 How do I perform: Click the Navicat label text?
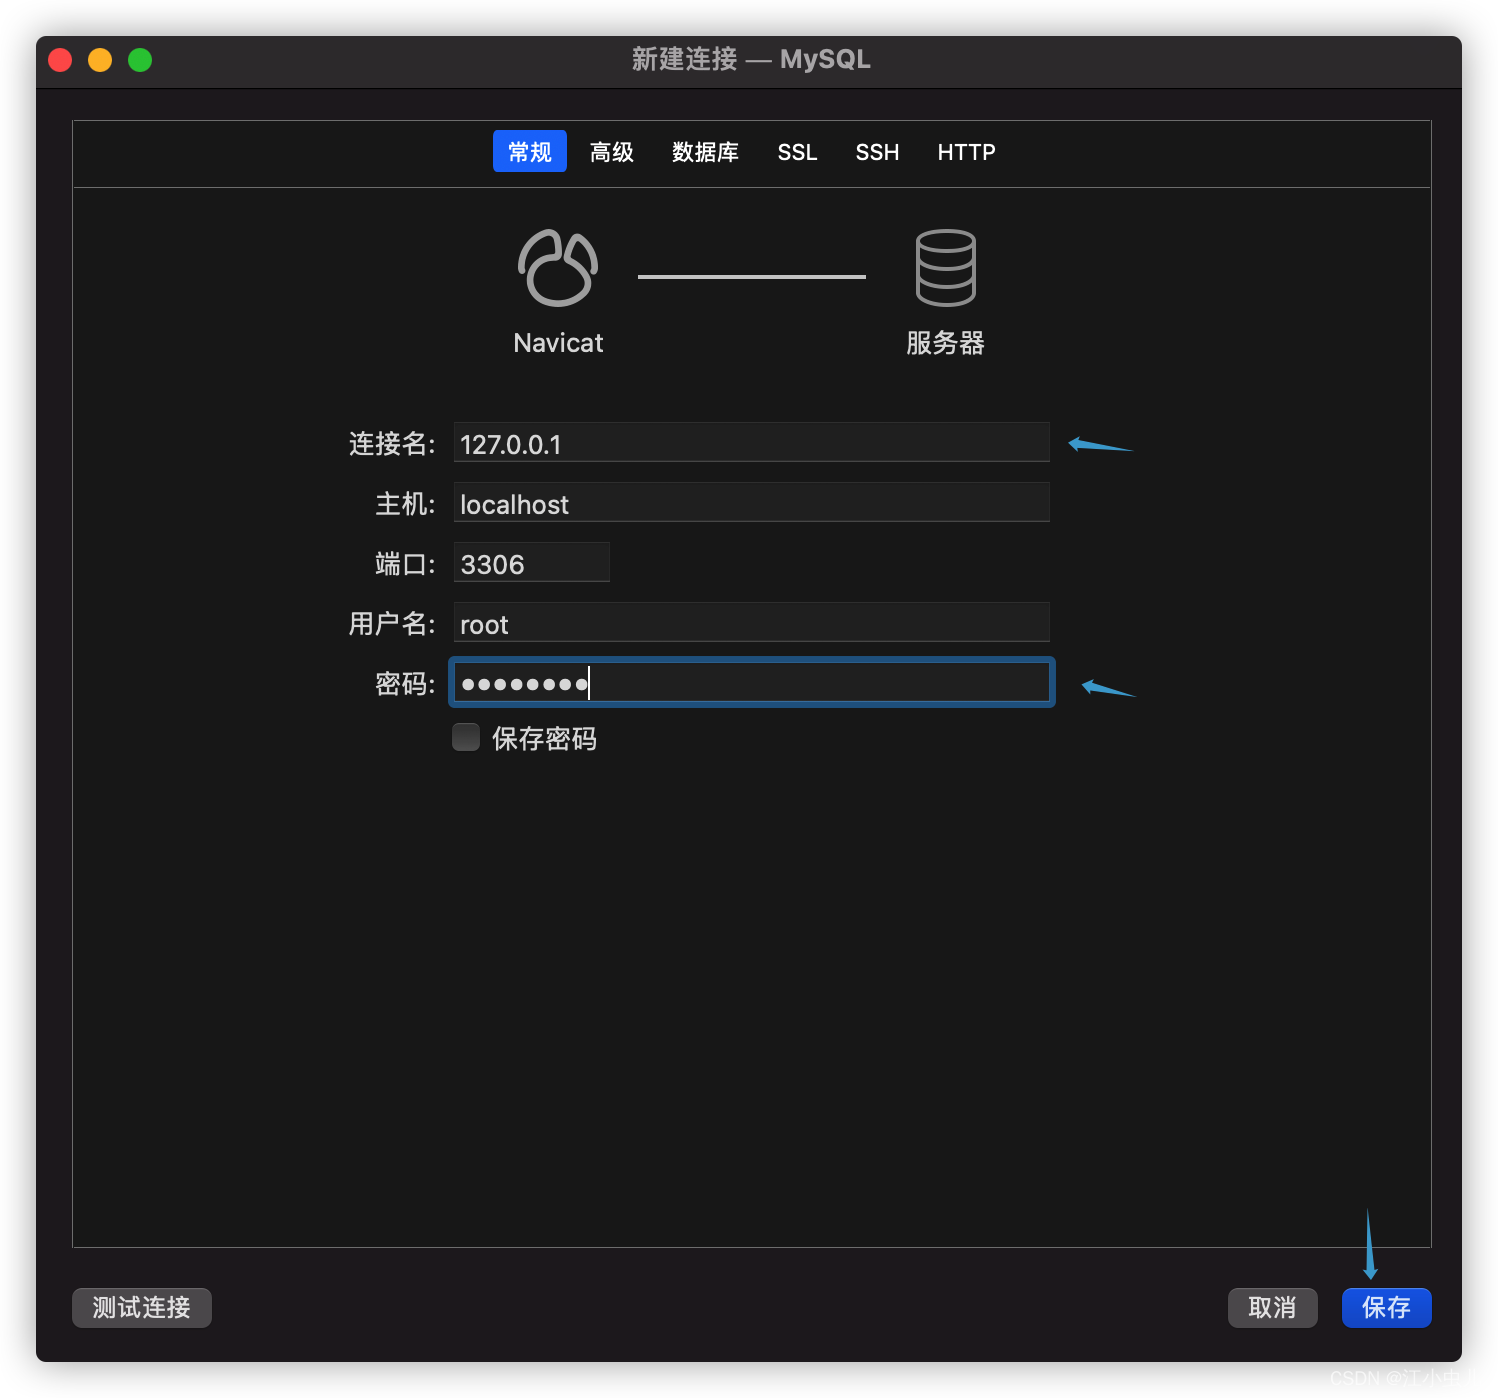[558, 343]
